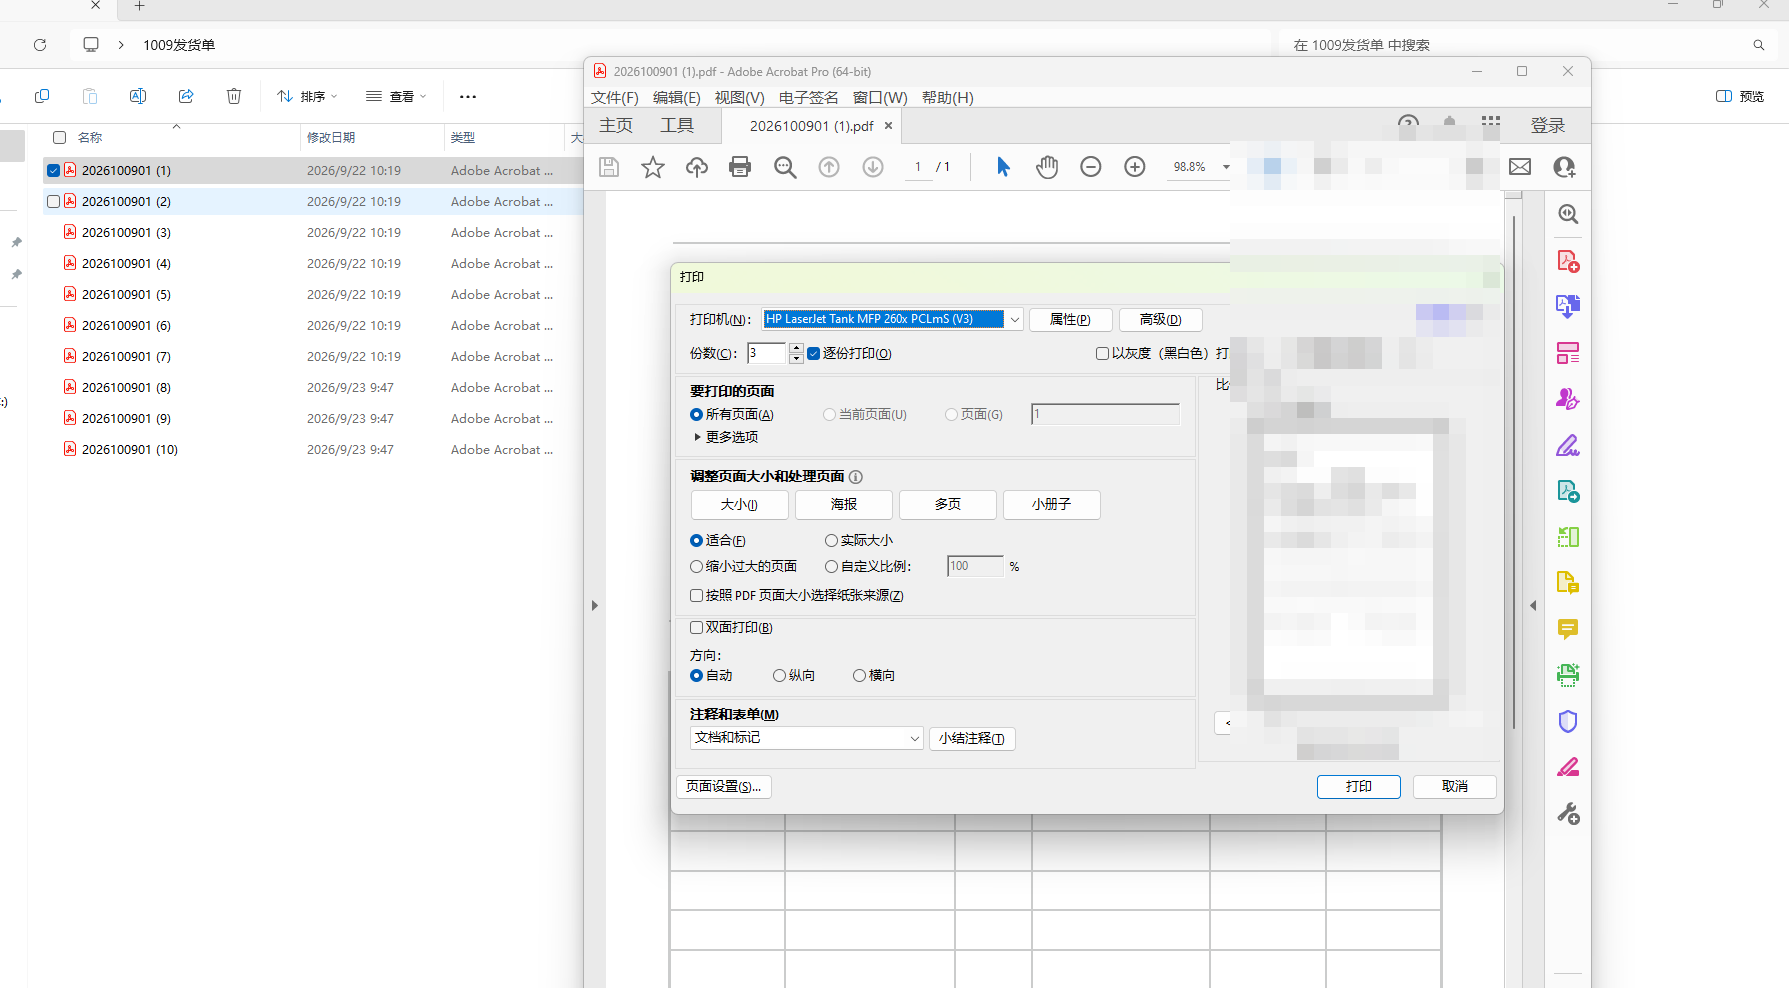Image resolution: width=1789 pixels, height=988 pixels.
Task: Open the 文件(F) menu
Action: (x=614, y=97)
